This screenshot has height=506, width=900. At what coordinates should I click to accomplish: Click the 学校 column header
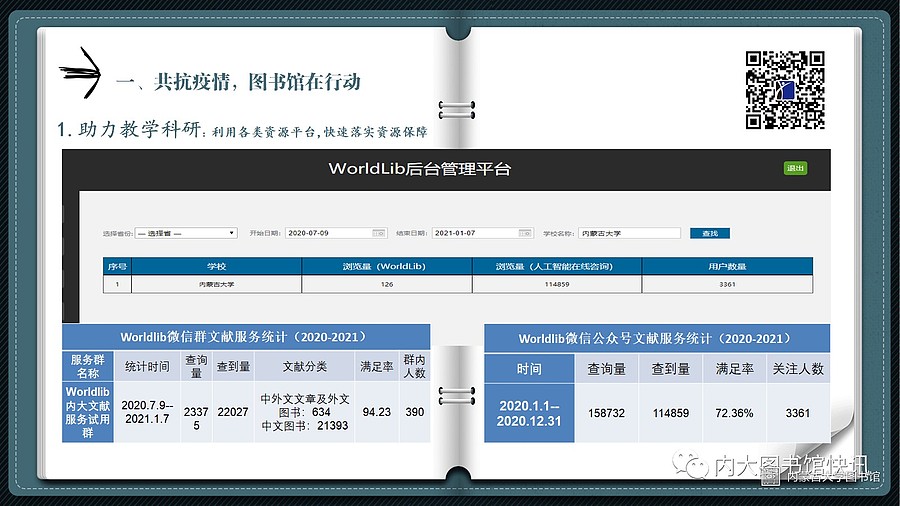coord(216,267)
